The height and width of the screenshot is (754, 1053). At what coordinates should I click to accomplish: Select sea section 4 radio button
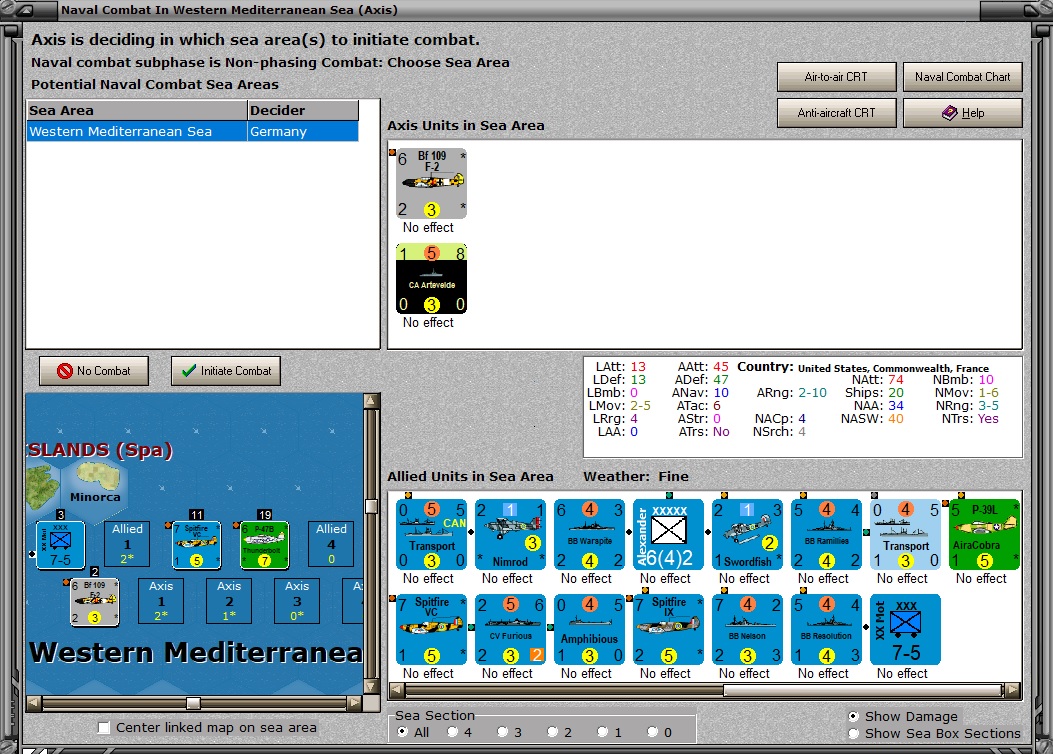[453, 732]
